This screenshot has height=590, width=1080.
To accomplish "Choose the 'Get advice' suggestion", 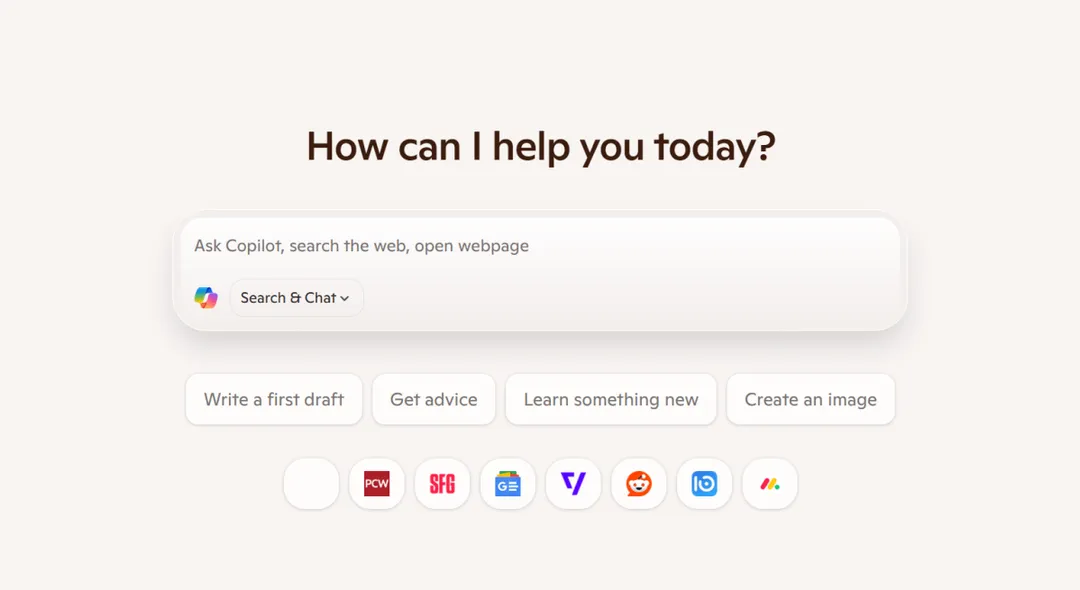I will (434, 400).
